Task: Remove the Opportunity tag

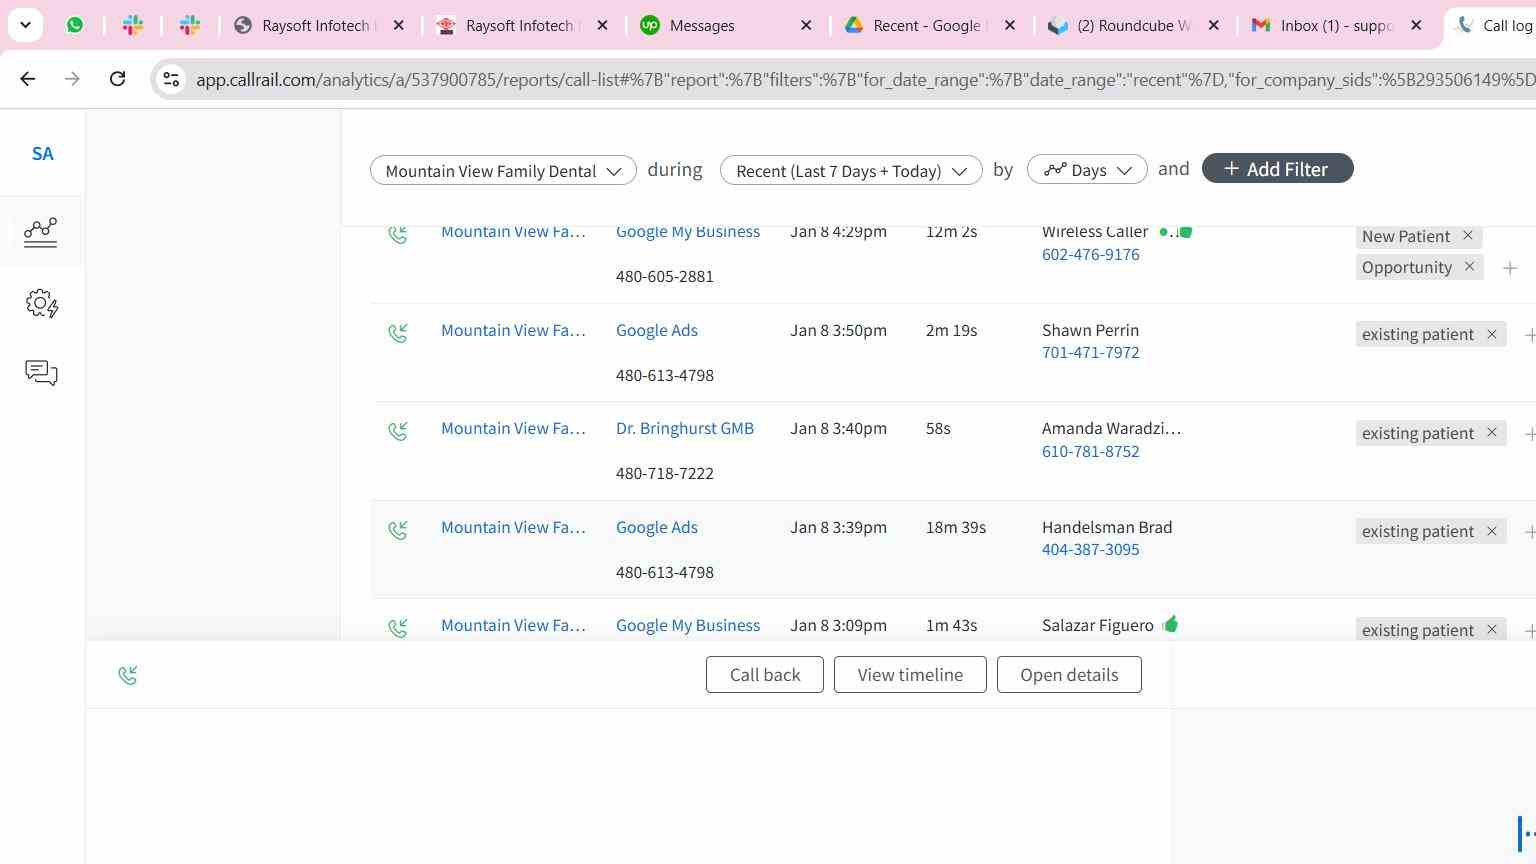Action: 1469,267
